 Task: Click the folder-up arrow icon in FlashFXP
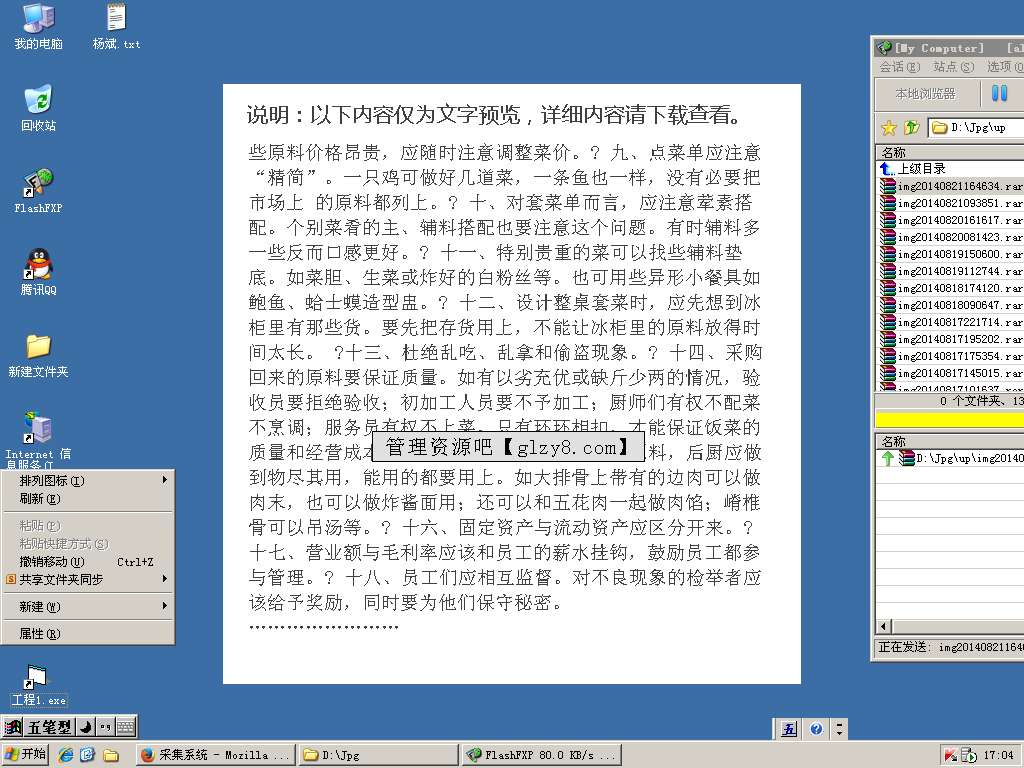(912, 127)
